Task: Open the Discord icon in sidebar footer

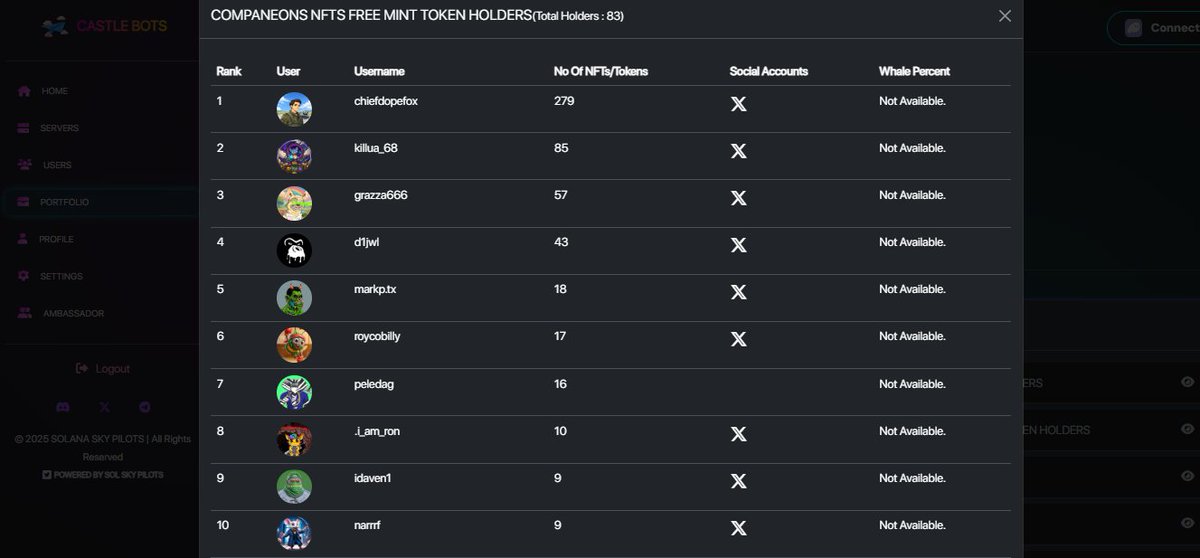Action: click(63, 408)
